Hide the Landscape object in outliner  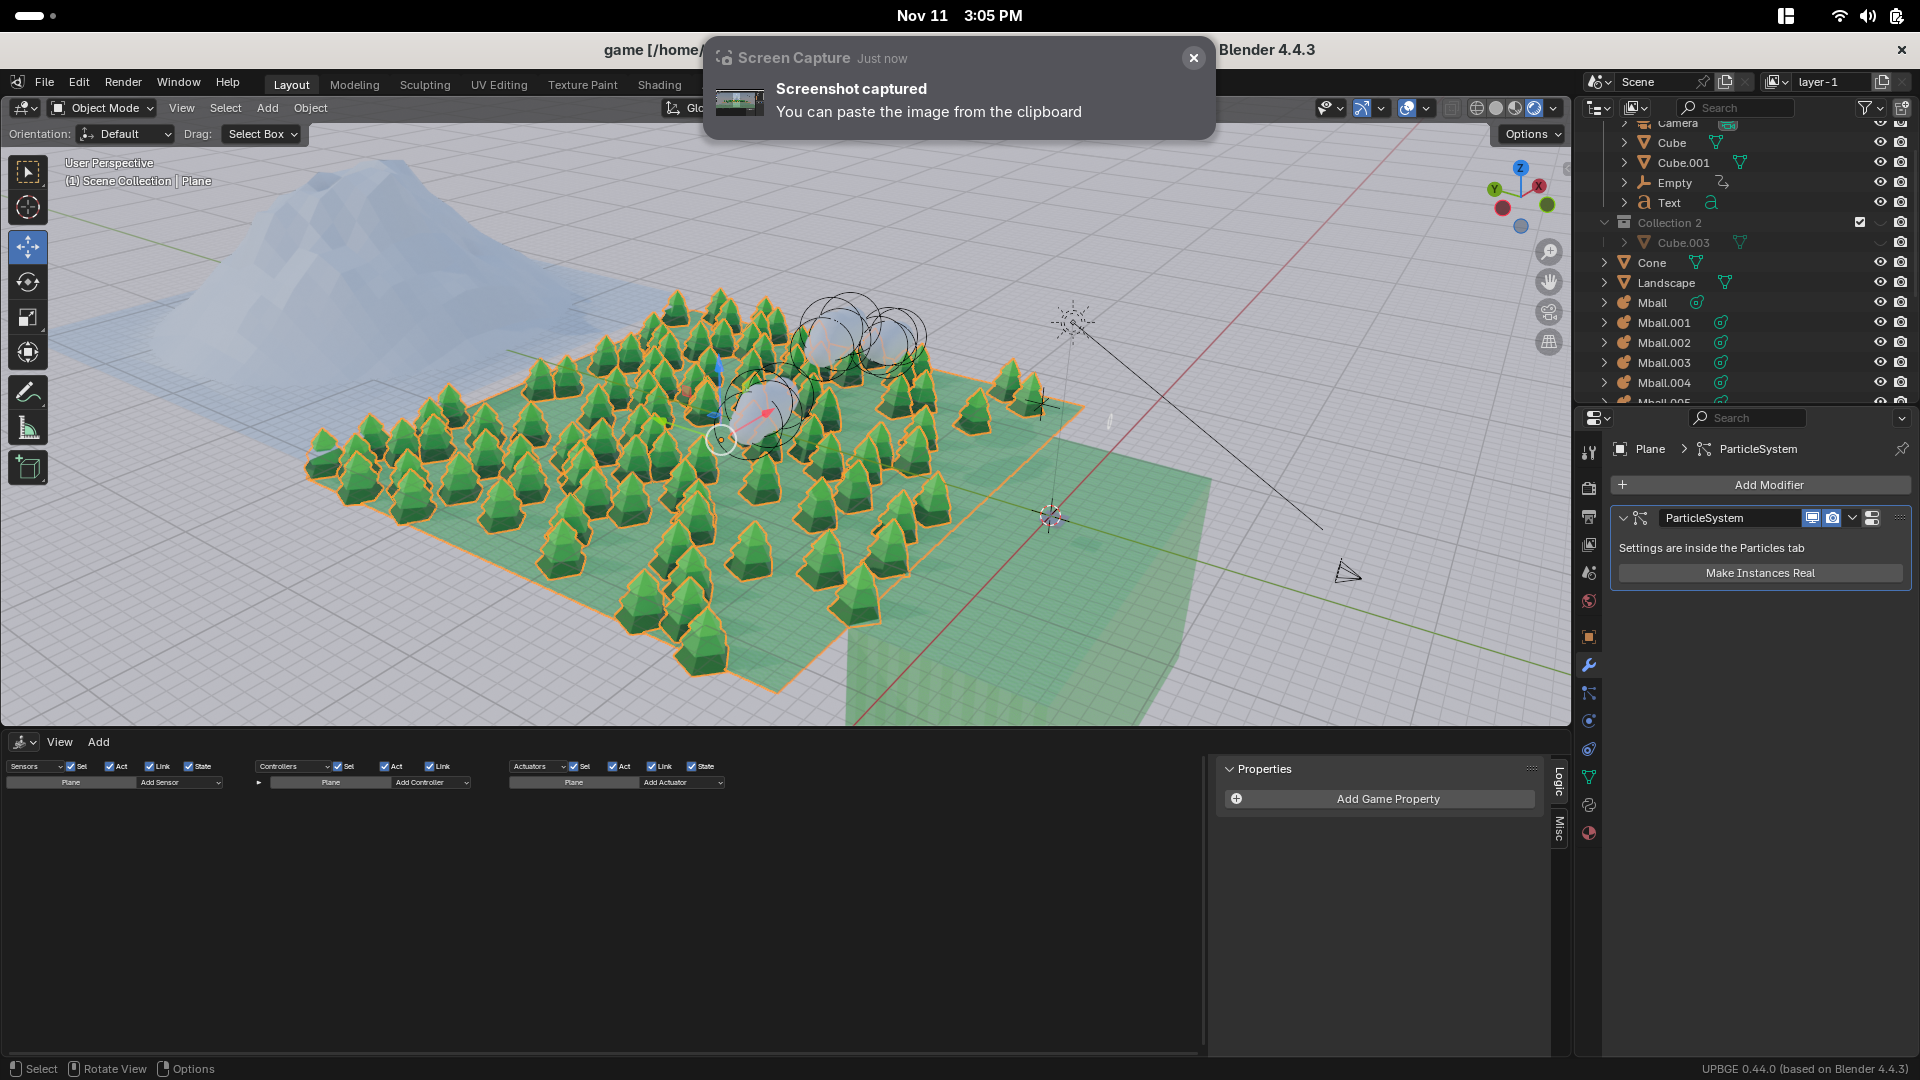1880,283
